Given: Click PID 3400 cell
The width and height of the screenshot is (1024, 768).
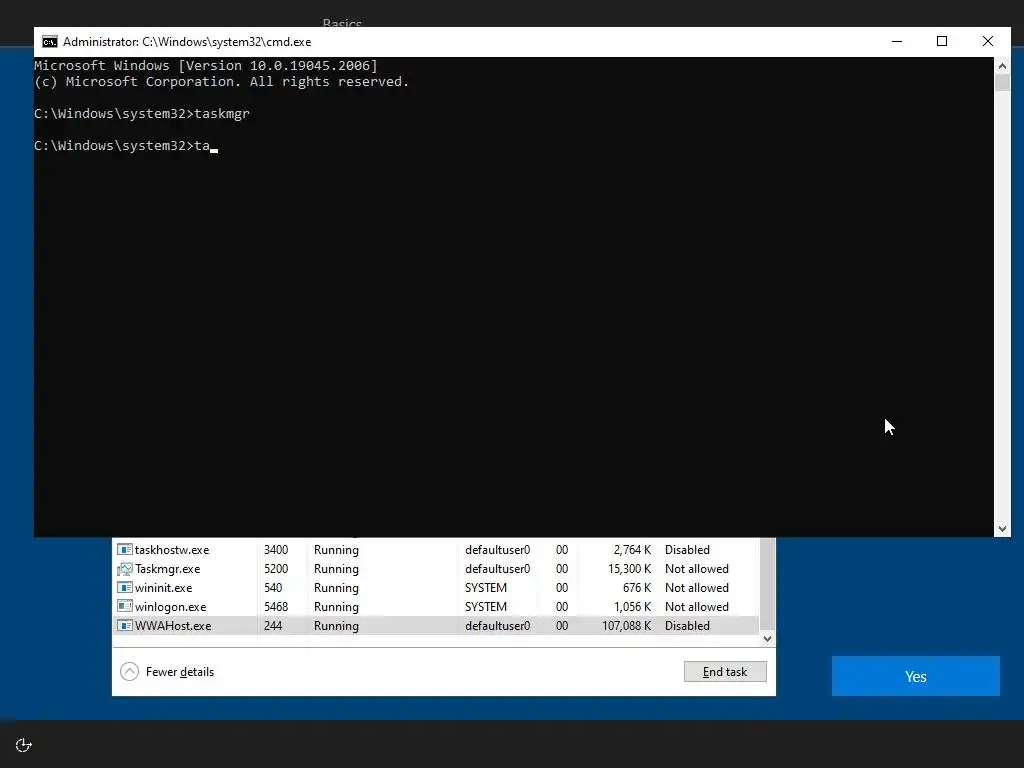Looking at the screenshot, I should point(276,550).
